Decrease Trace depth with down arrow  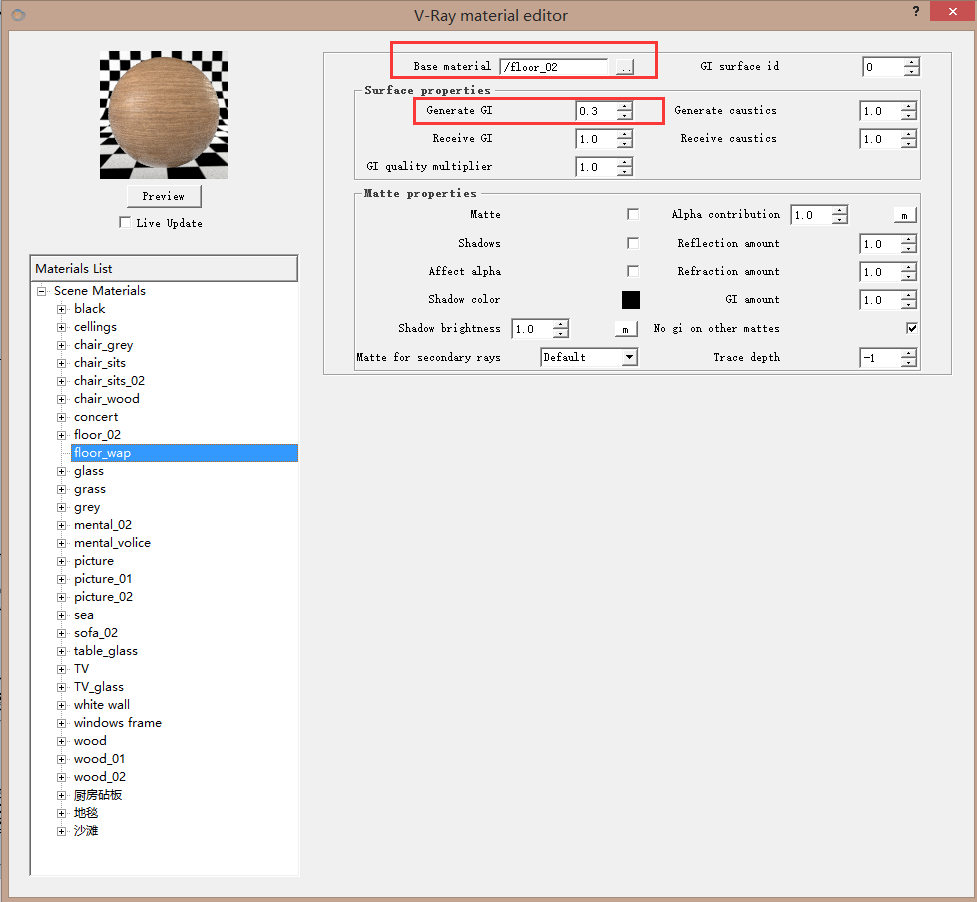(x=909, y=362)
